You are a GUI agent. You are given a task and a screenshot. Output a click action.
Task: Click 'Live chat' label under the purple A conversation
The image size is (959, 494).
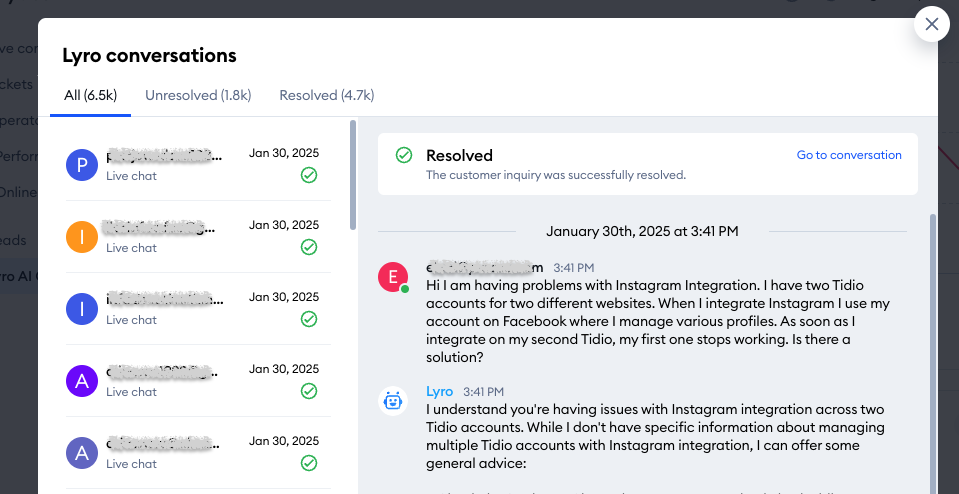click(131, 392)
